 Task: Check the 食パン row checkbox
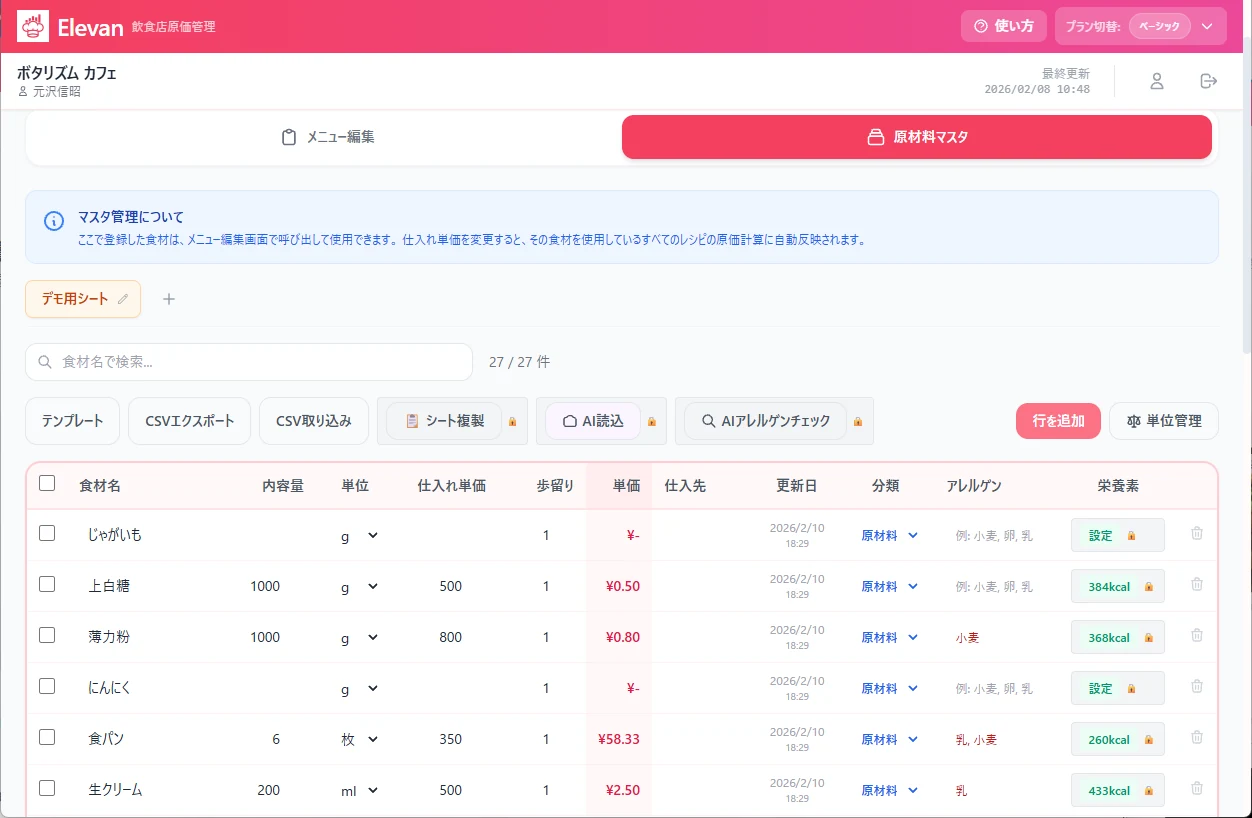pos(47,737)
